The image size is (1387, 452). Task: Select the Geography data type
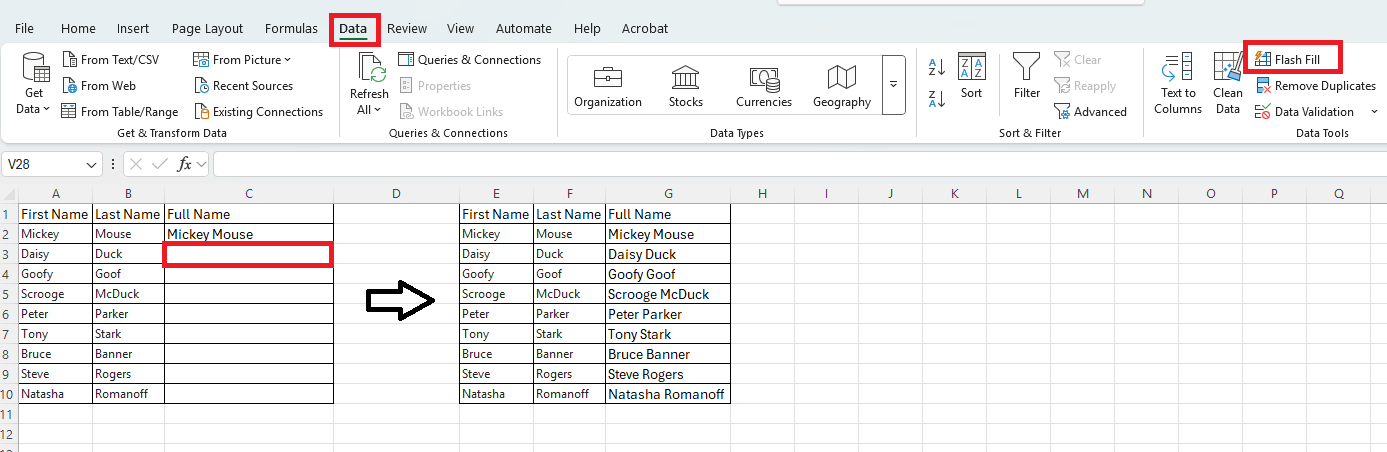(842, 87)
